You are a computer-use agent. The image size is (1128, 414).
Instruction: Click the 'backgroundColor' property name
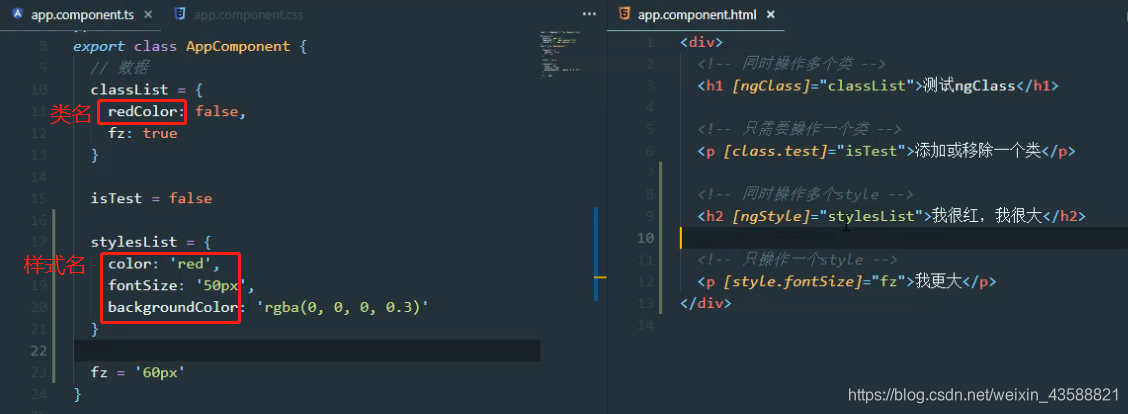point(173,307)
